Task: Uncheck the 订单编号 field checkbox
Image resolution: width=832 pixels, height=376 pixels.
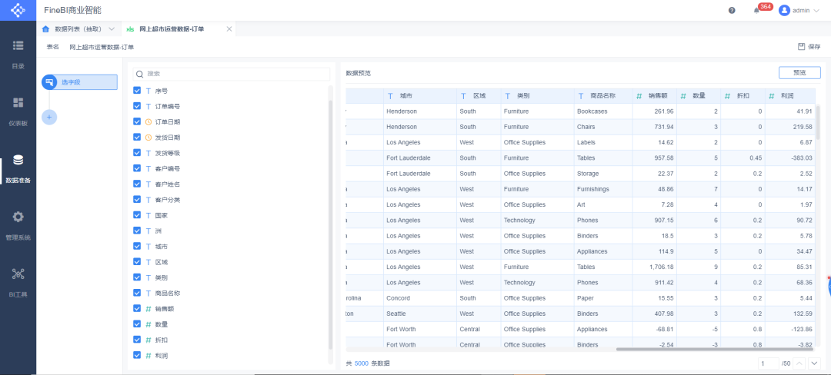Action: (137, 106)
